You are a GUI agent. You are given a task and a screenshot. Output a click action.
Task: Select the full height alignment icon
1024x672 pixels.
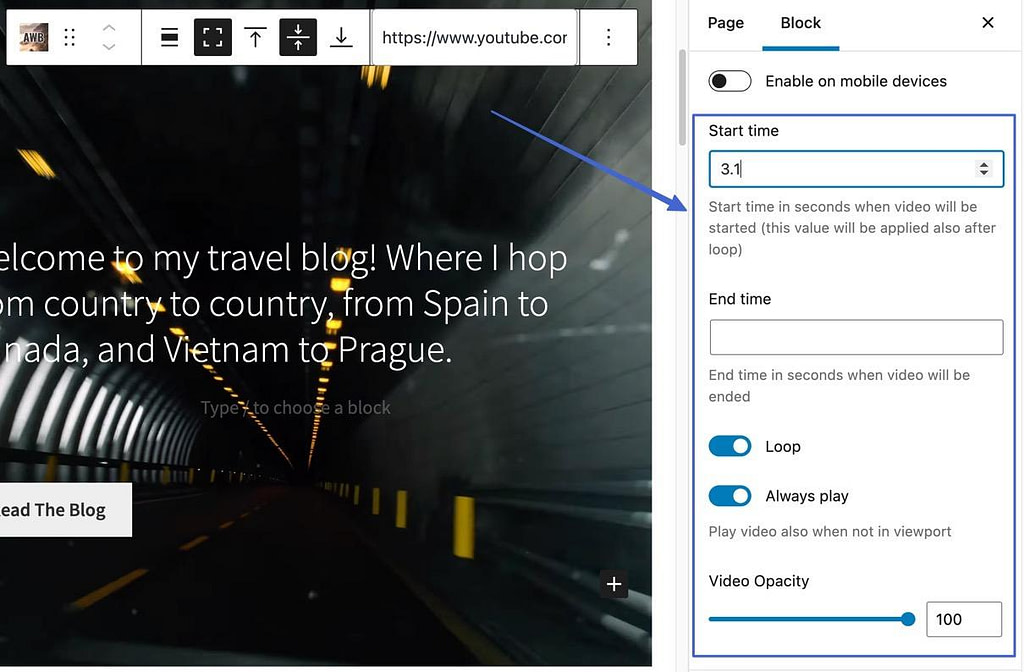point(213,37)
